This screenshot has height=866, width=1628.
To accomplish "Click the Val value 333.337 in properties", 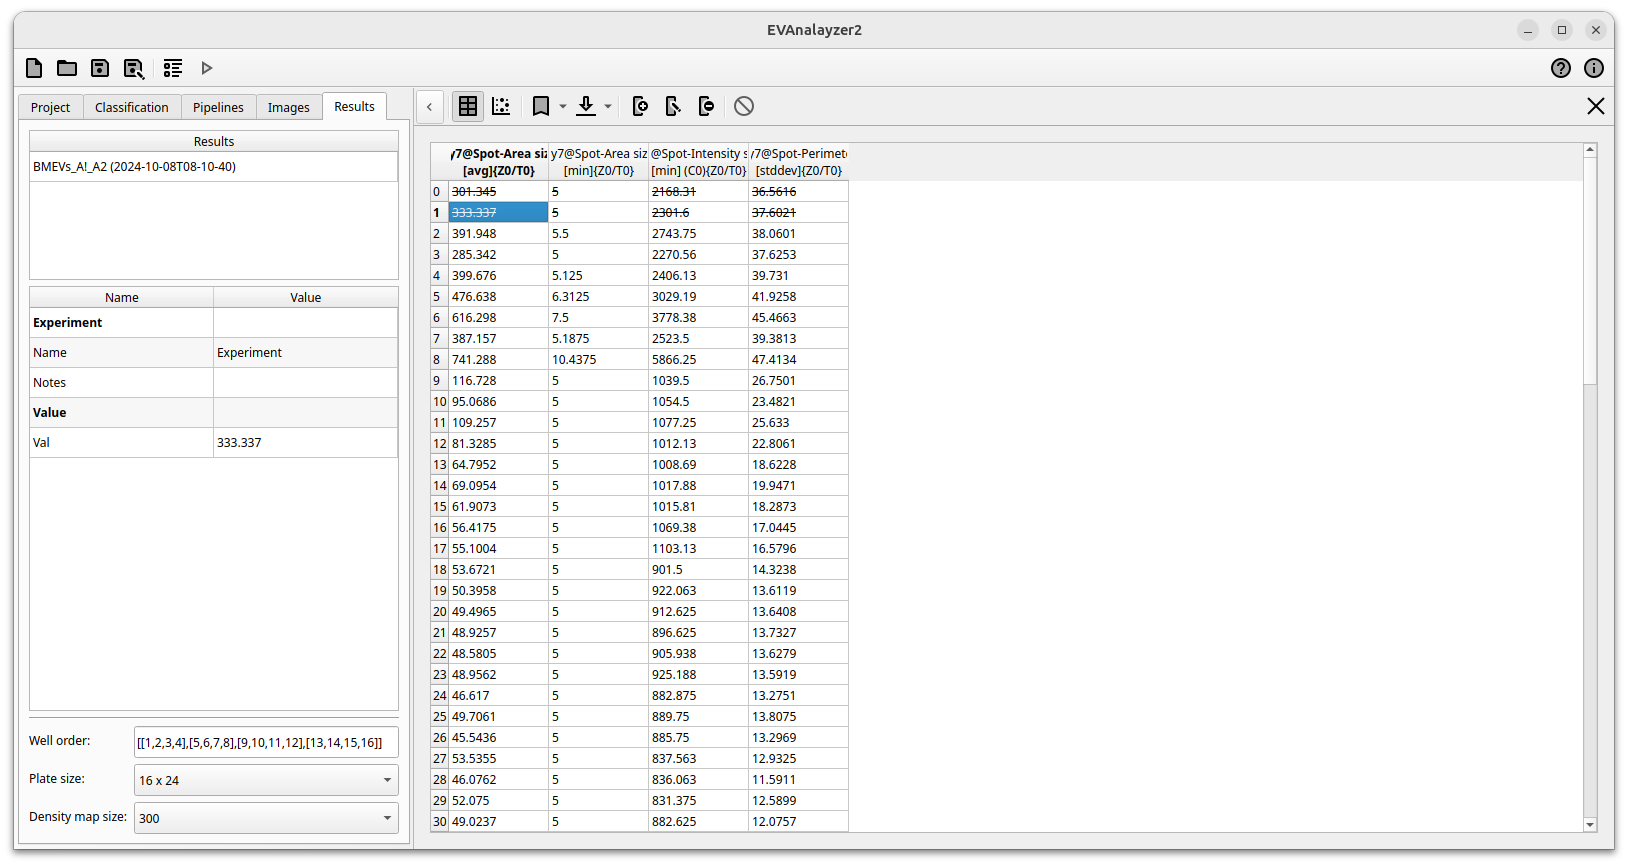I will click(x=305, y=443).
